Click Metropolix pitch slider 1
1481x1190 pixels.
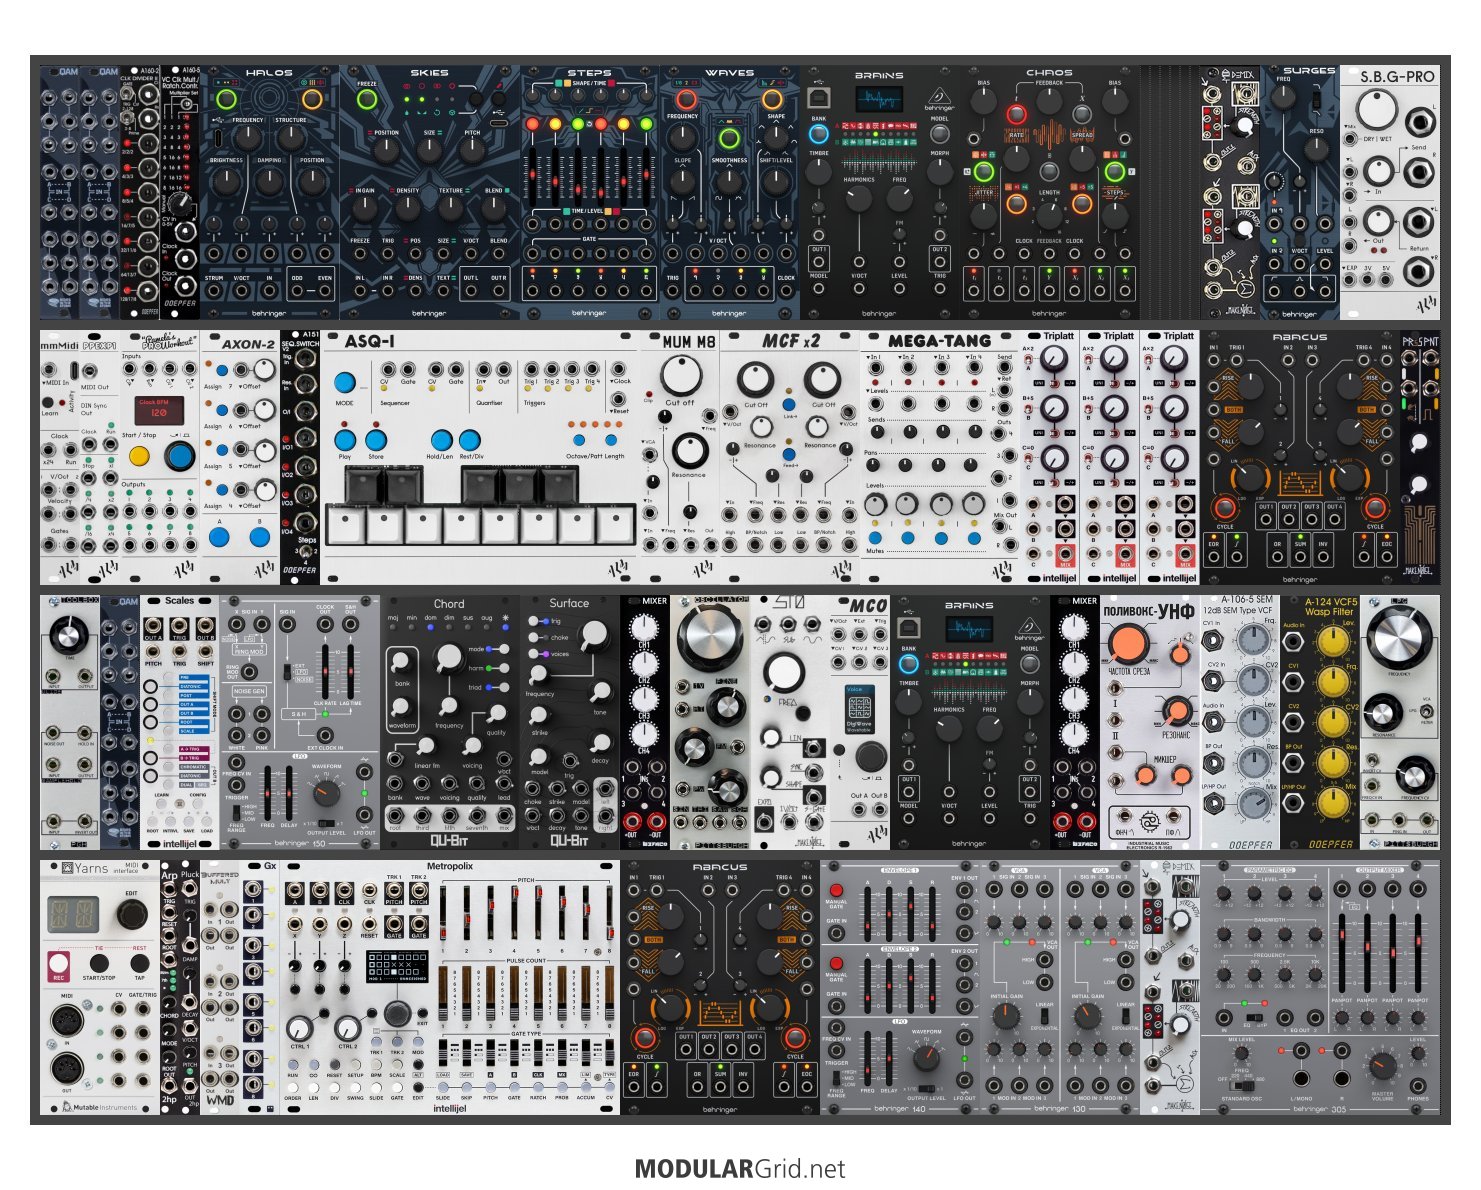445,914
